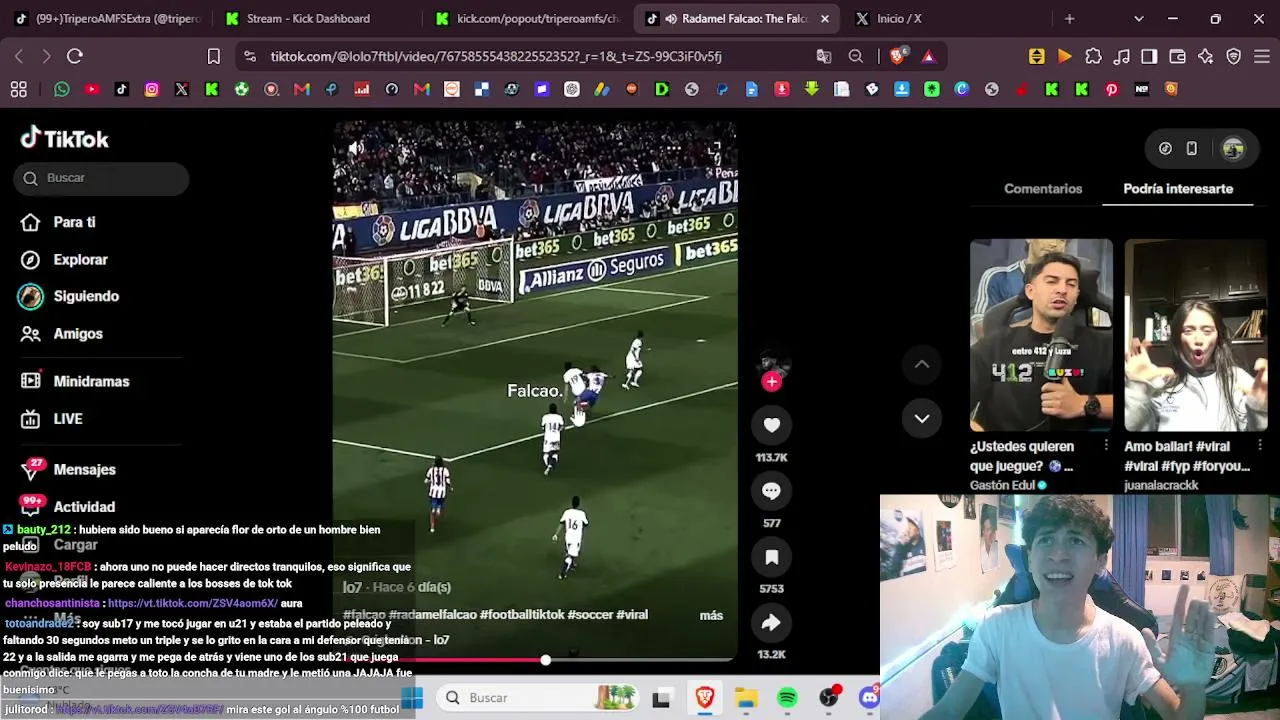Switch to the Comentarios tab
This screenshot has height=720, width=1280.
click(1043, 188)
